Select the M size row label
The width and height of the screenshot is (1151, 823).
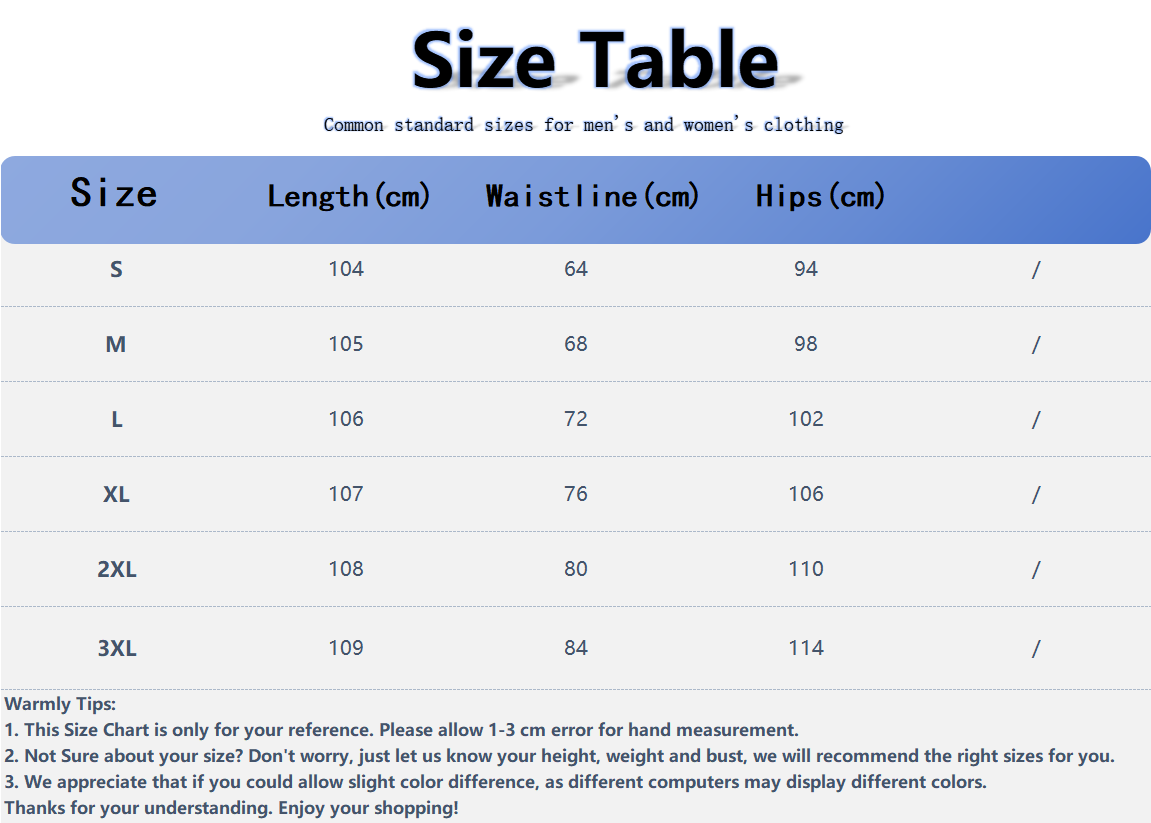click(x=116, y=344)
